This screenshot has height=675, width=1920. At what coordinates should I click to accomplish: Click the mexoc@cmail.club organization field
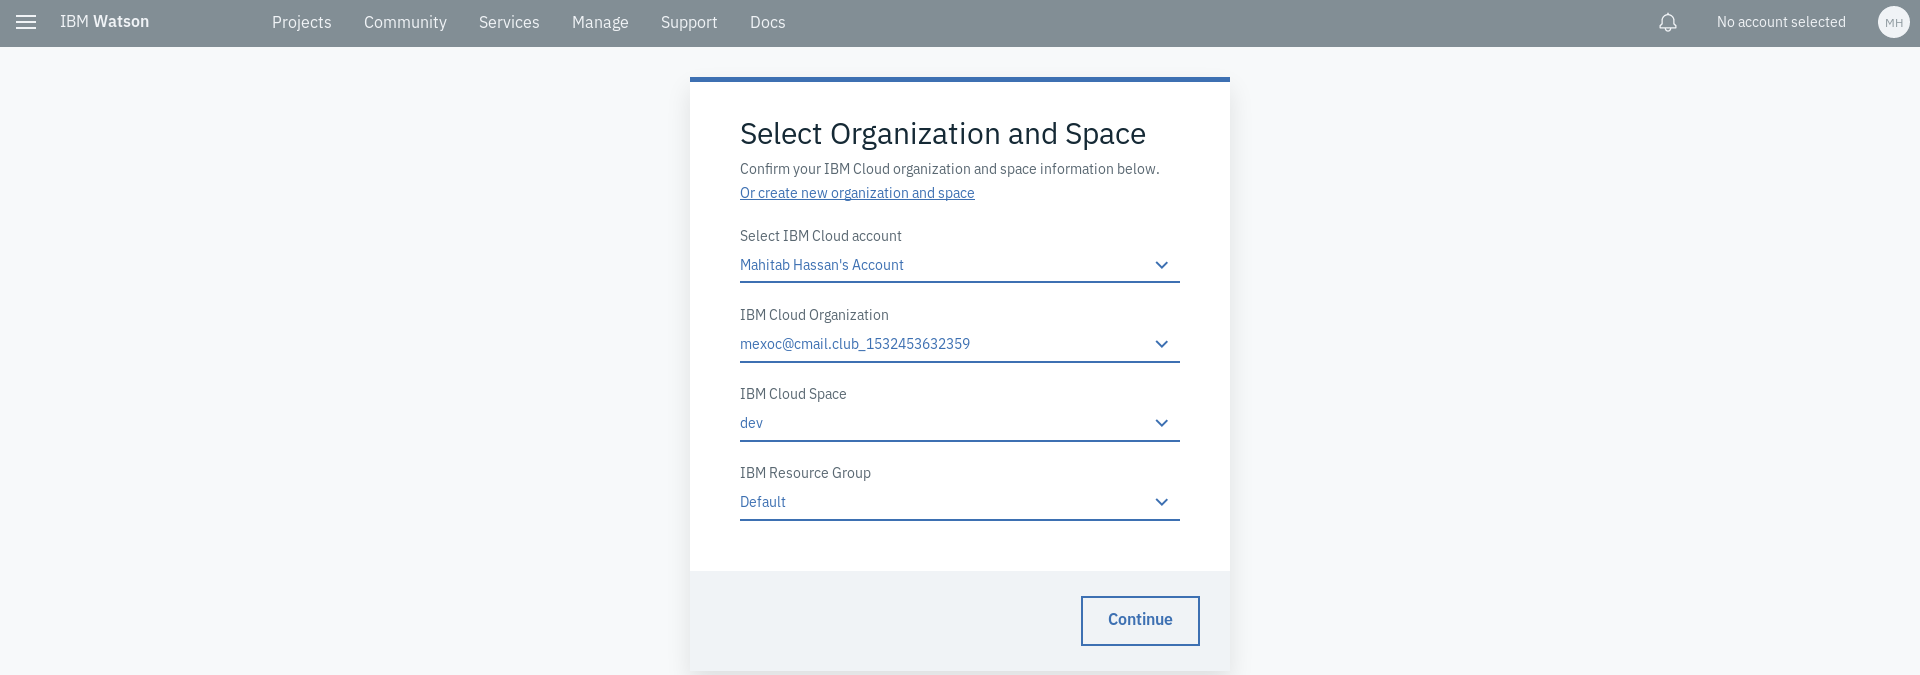pyautogui.click(x=960, y=344)
